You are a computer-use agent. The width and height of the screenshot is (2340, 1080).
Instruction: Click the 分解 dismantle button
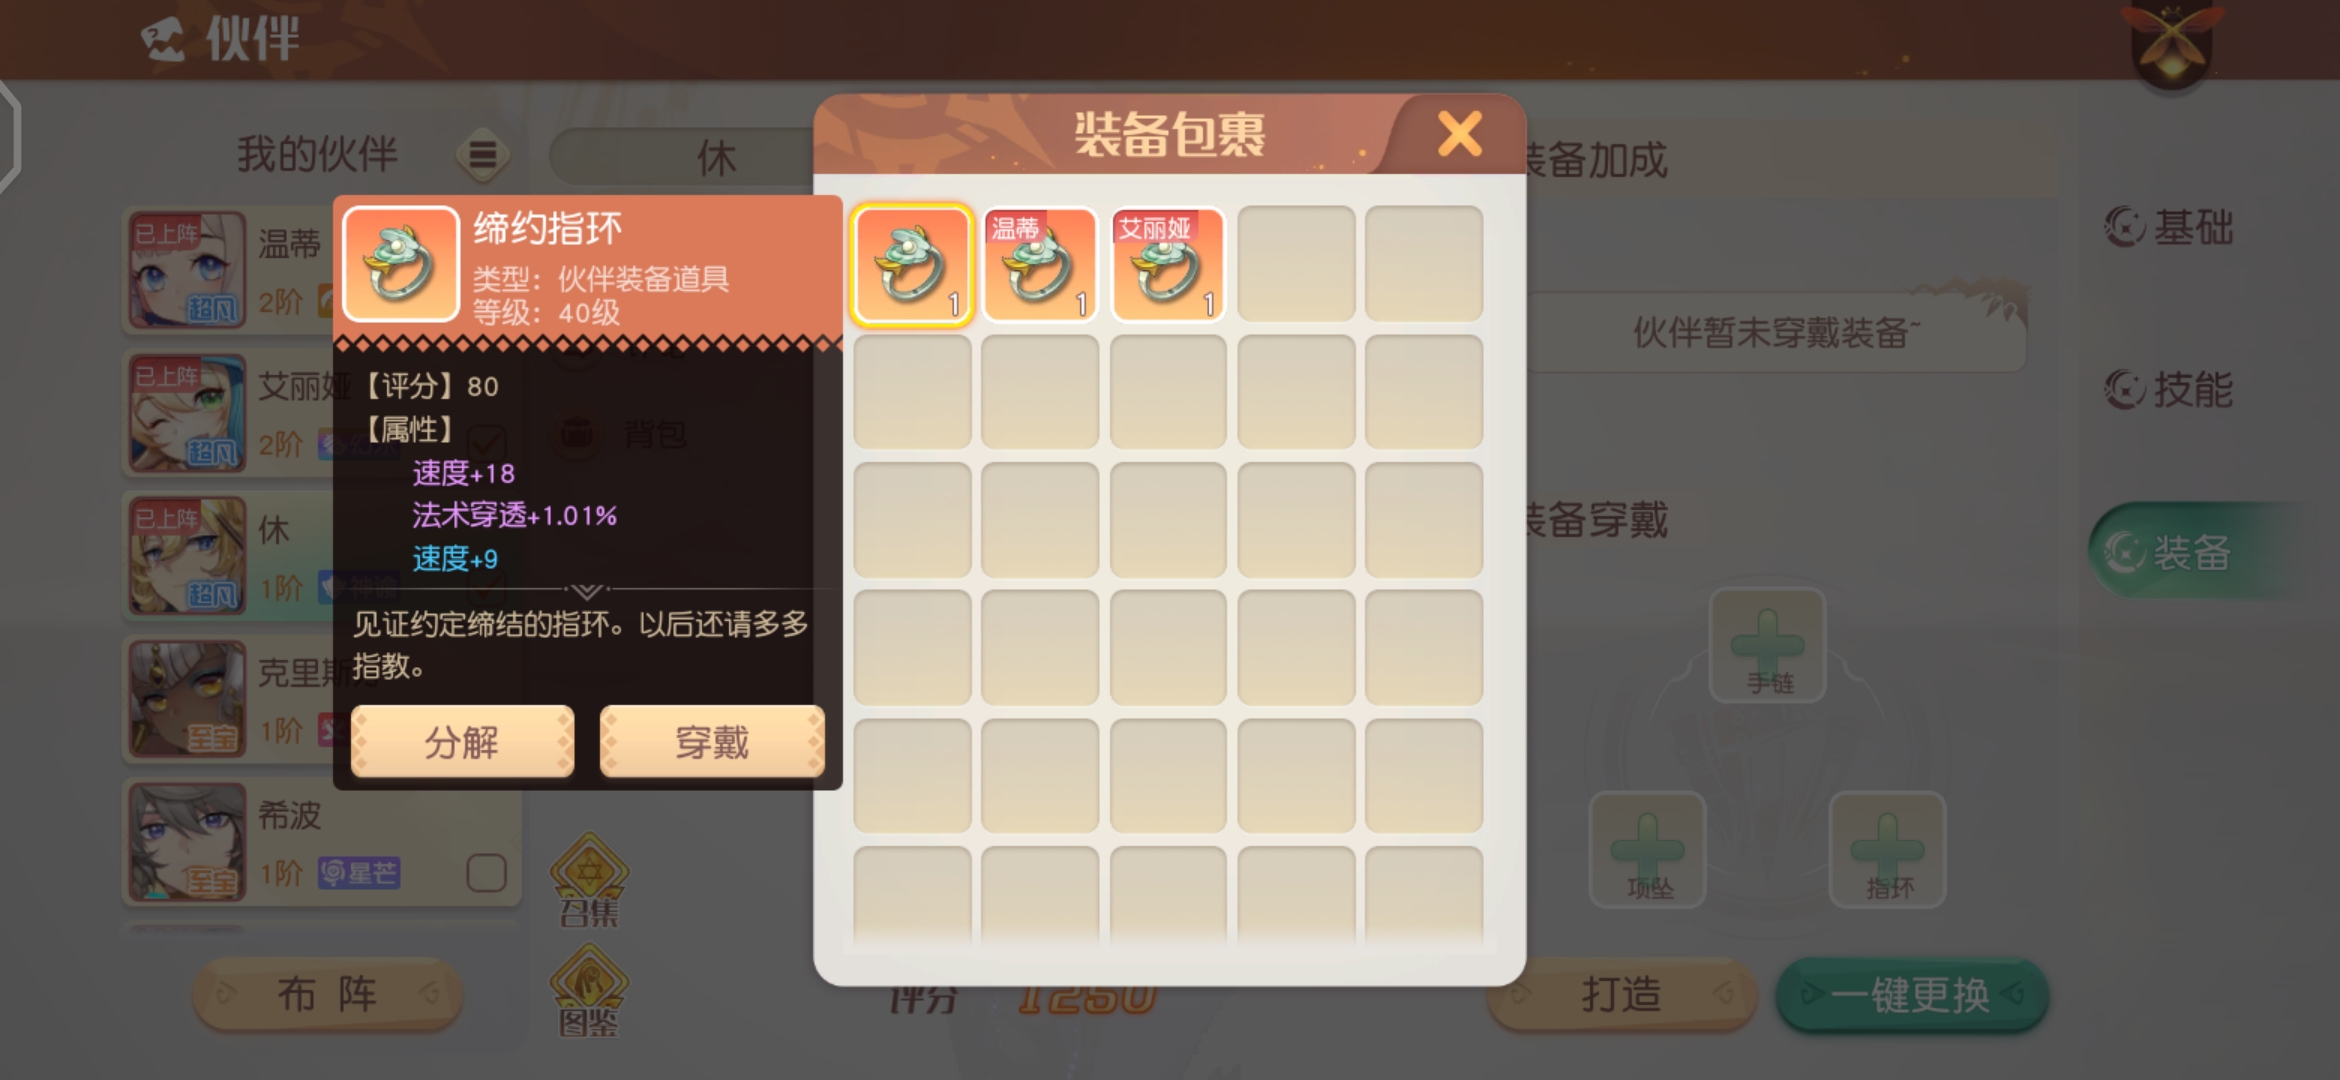(x=462, y=742)
